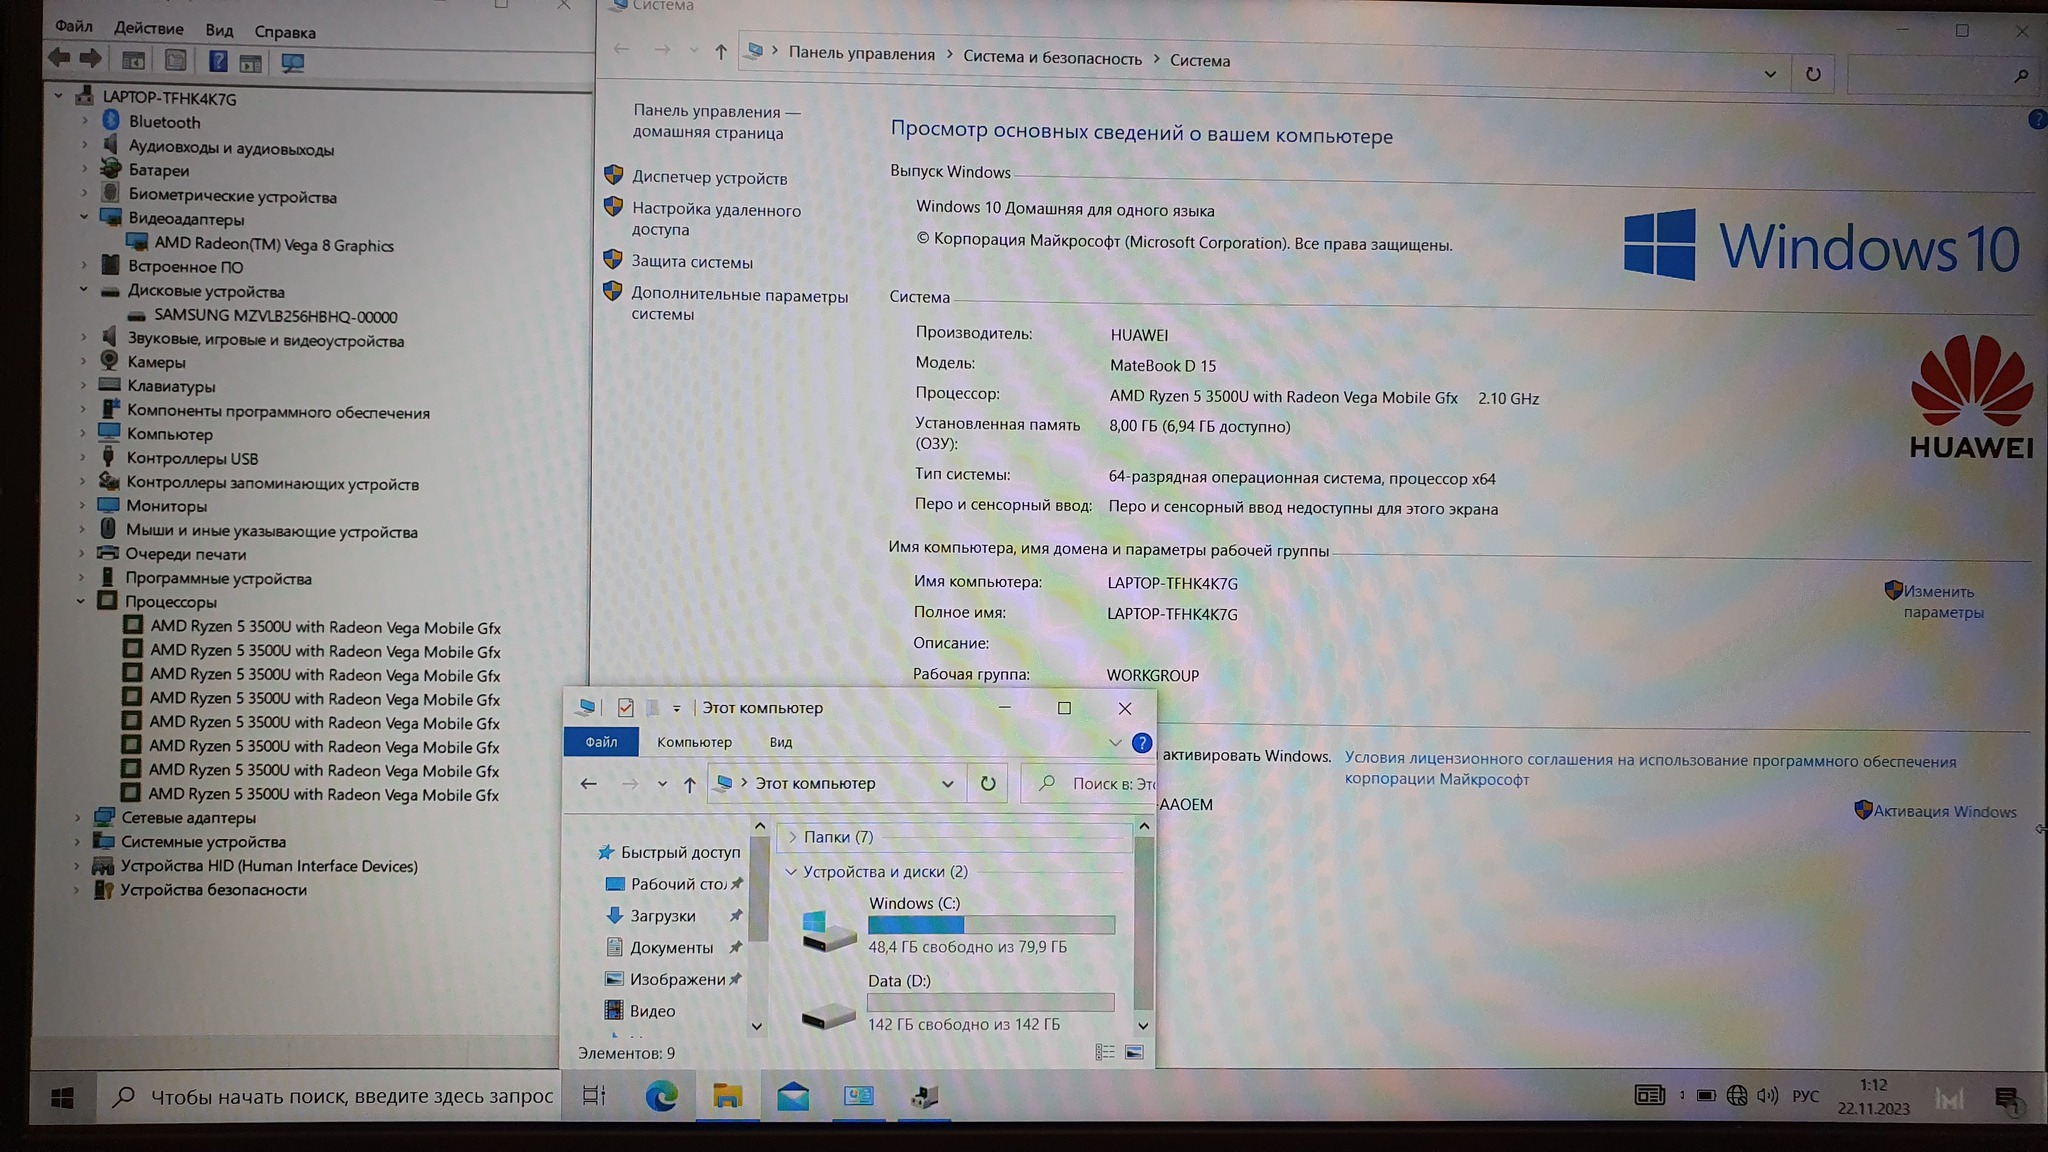The width and height of the screenshot is (2048, 1152).
Task: Click refresh icon in Этот компьютер window
Action: [x=988, y=783]
